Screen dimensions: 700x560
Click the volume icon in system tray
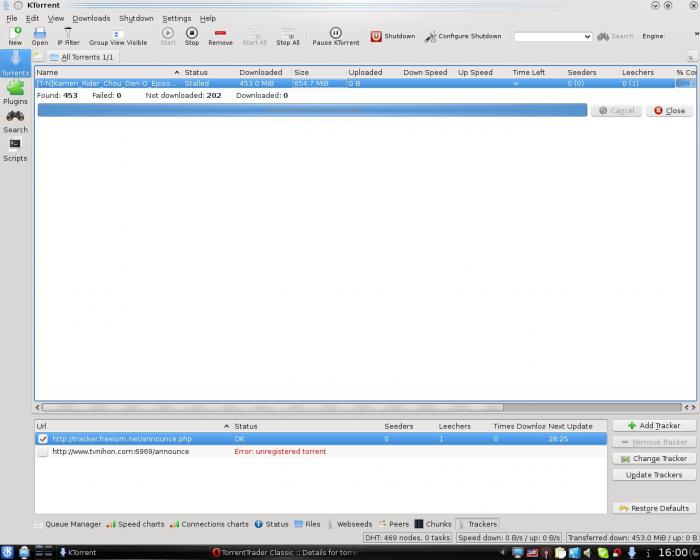tap(587, 553)
